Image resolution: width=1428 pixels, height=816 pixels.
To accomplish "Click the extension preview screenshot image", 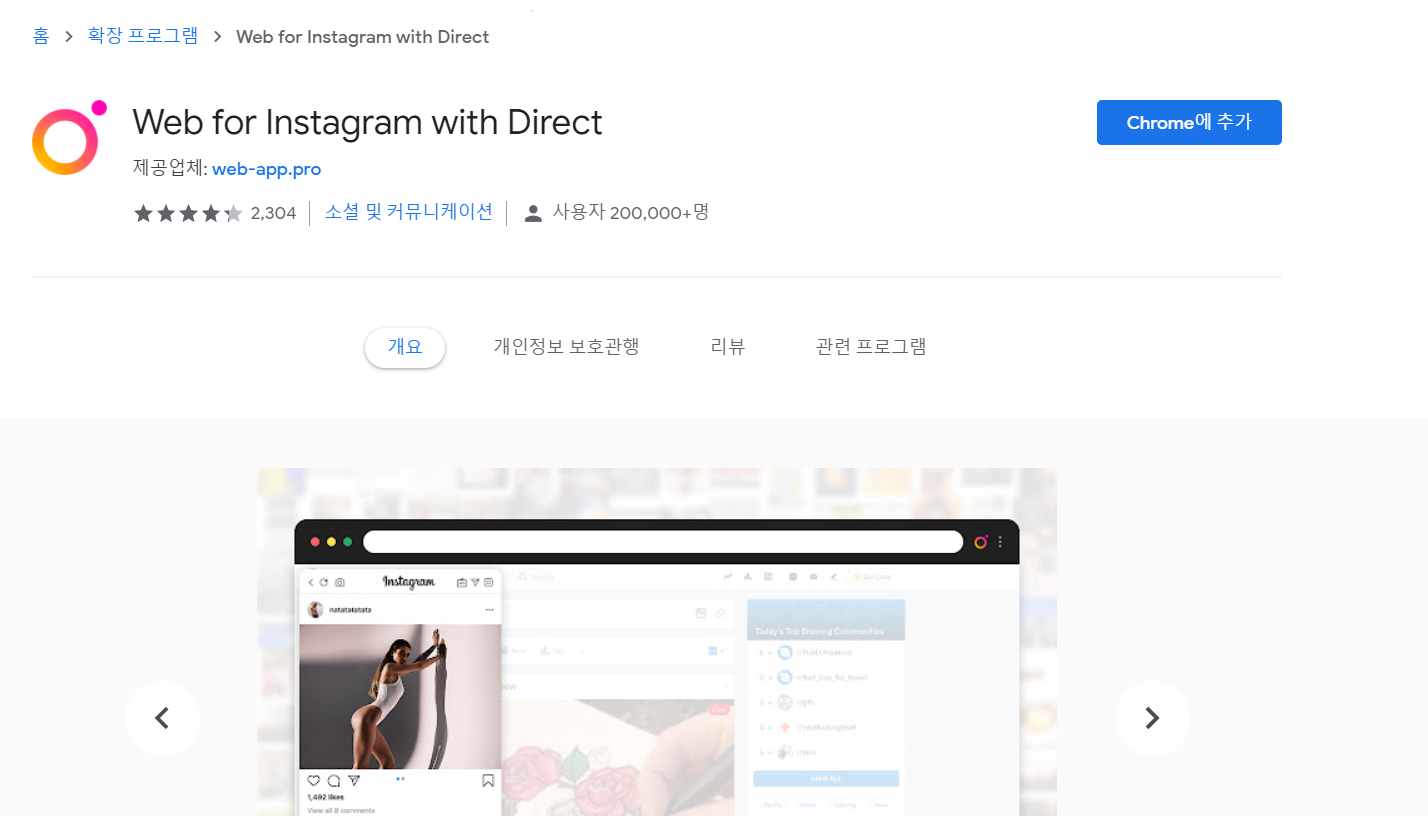I will tap(657, 642).
